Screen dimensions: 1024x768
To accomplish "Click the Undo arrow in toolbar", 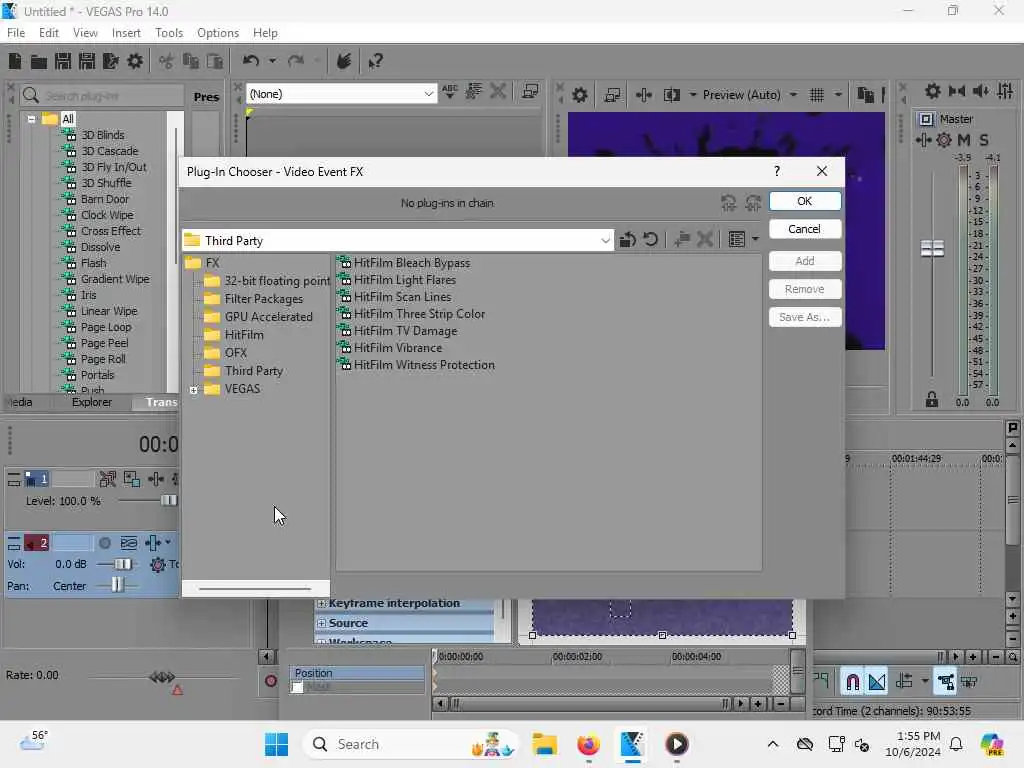I will coord(251,61).
